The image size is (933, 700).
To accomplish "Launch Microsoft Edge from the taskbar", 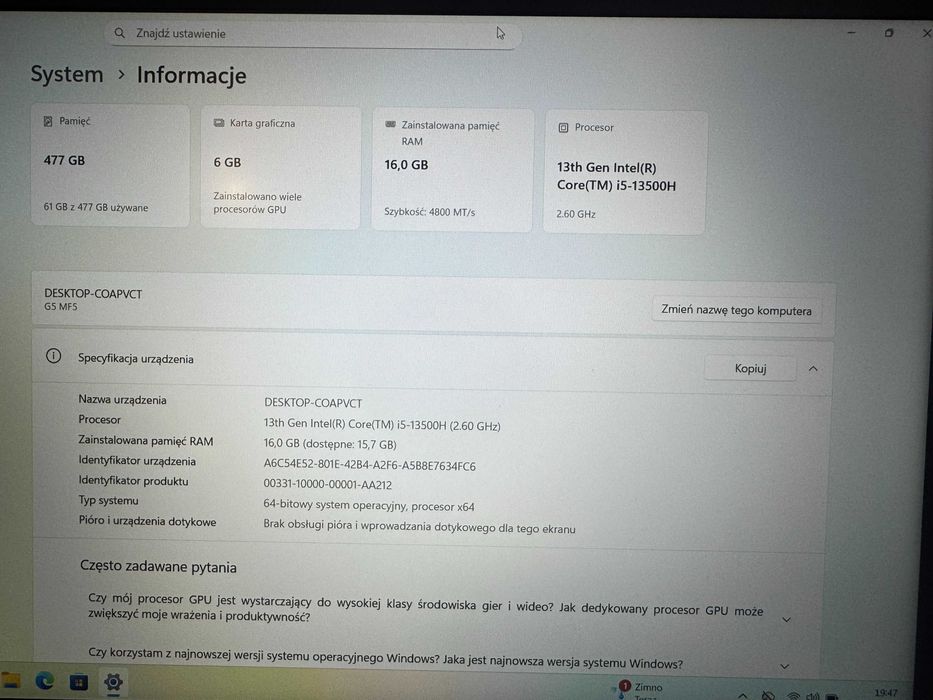I will click(x=45, y=681).
